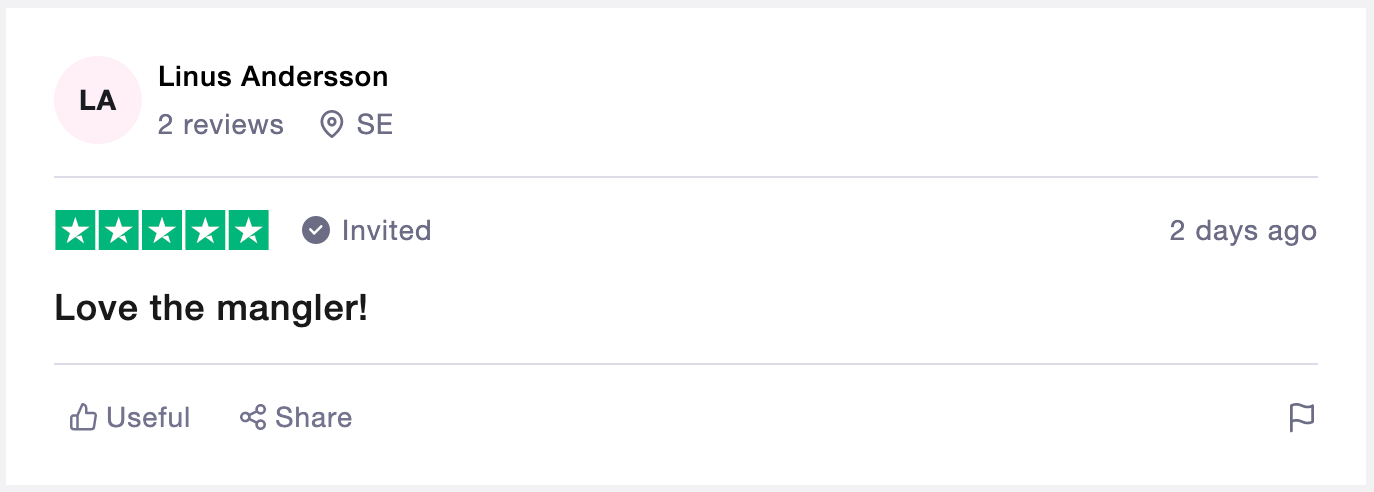Click the share network icon
Image resolution: width=1374 pixels, height=492 pixels.
[253, 417]
